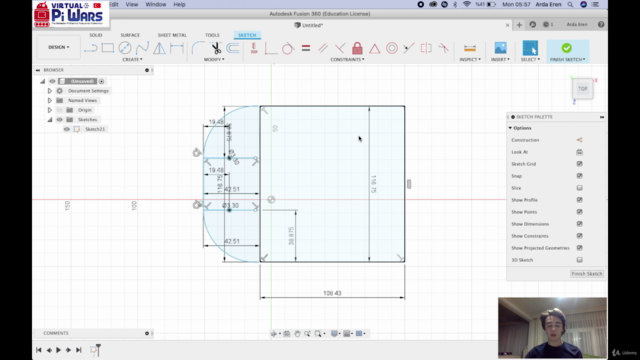The image size is (640, 360).
Task: Toggle the Show Constraints checkbox
Action: coord(579,236)
